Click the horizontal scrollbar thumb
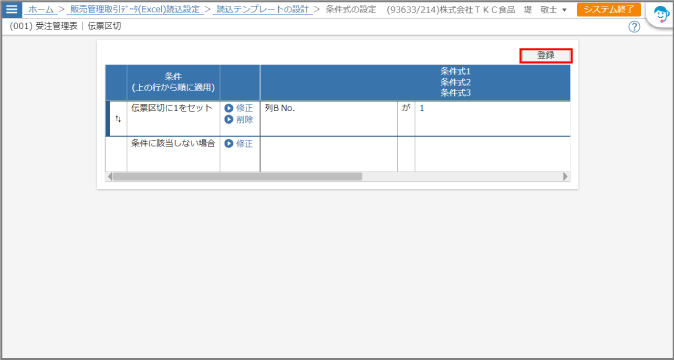The height and width of the screenshot is (360, 674). point(237,177)
